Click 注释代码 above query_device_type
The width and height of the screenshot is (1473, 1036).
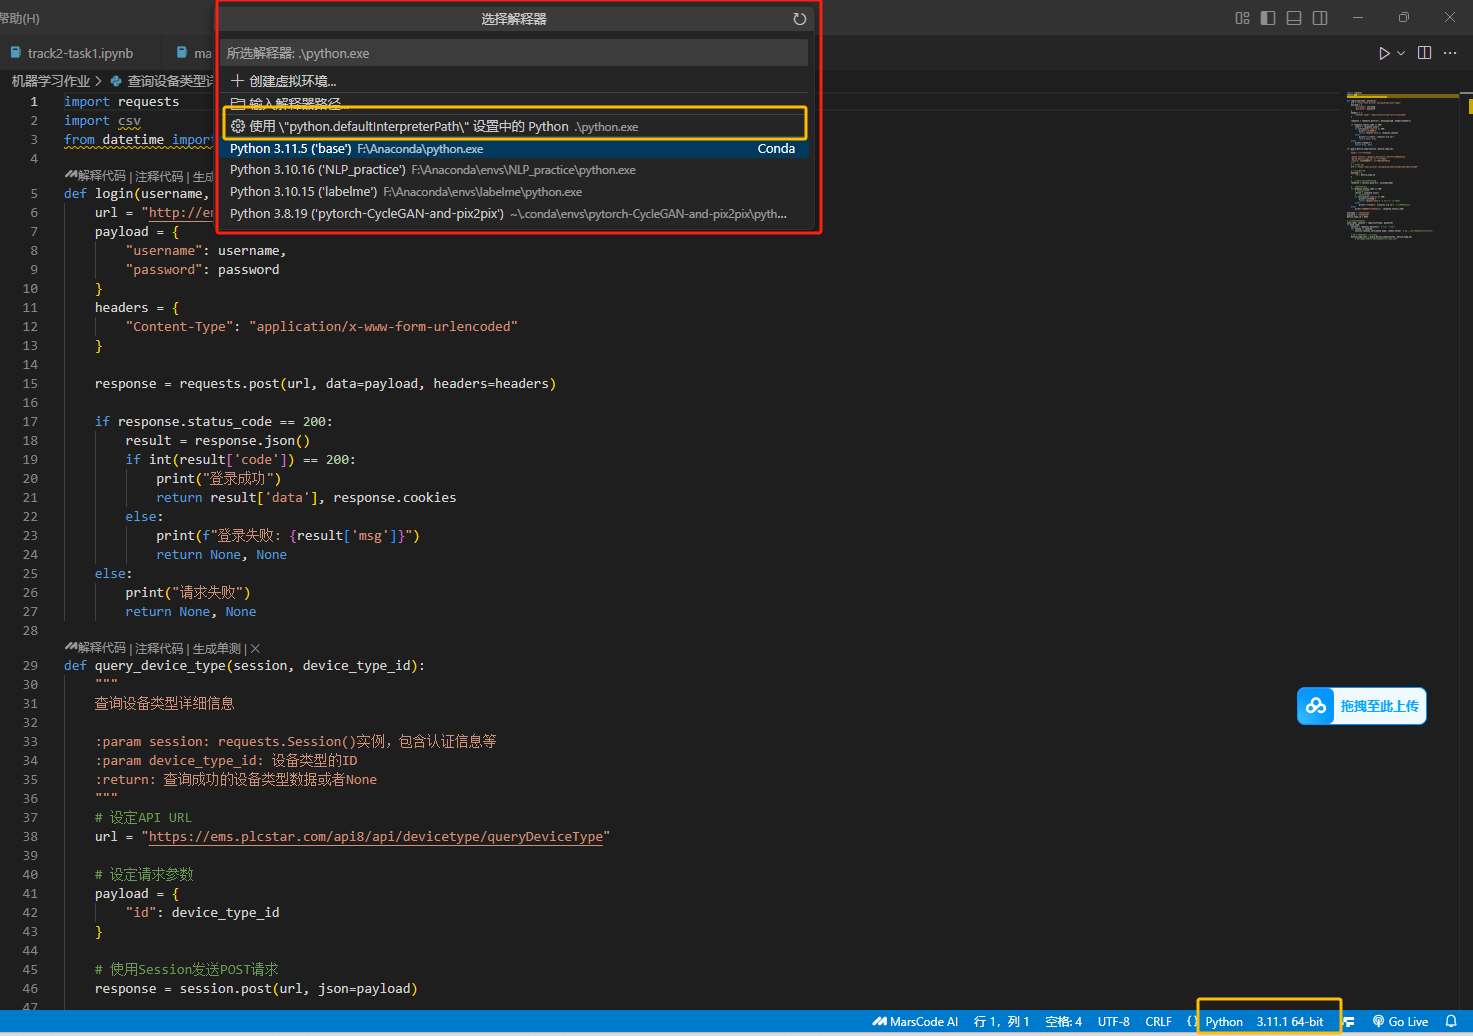[x=159, y=648]
